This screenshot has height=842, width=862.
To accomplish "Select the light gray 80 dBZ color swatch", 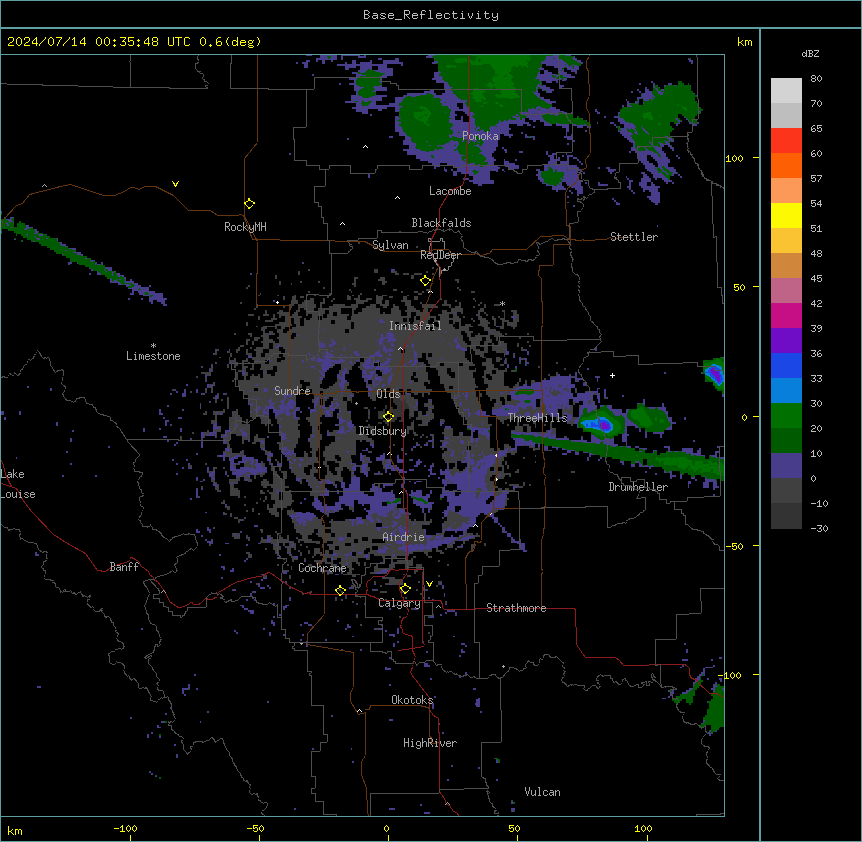I will (x=786, y=91).
